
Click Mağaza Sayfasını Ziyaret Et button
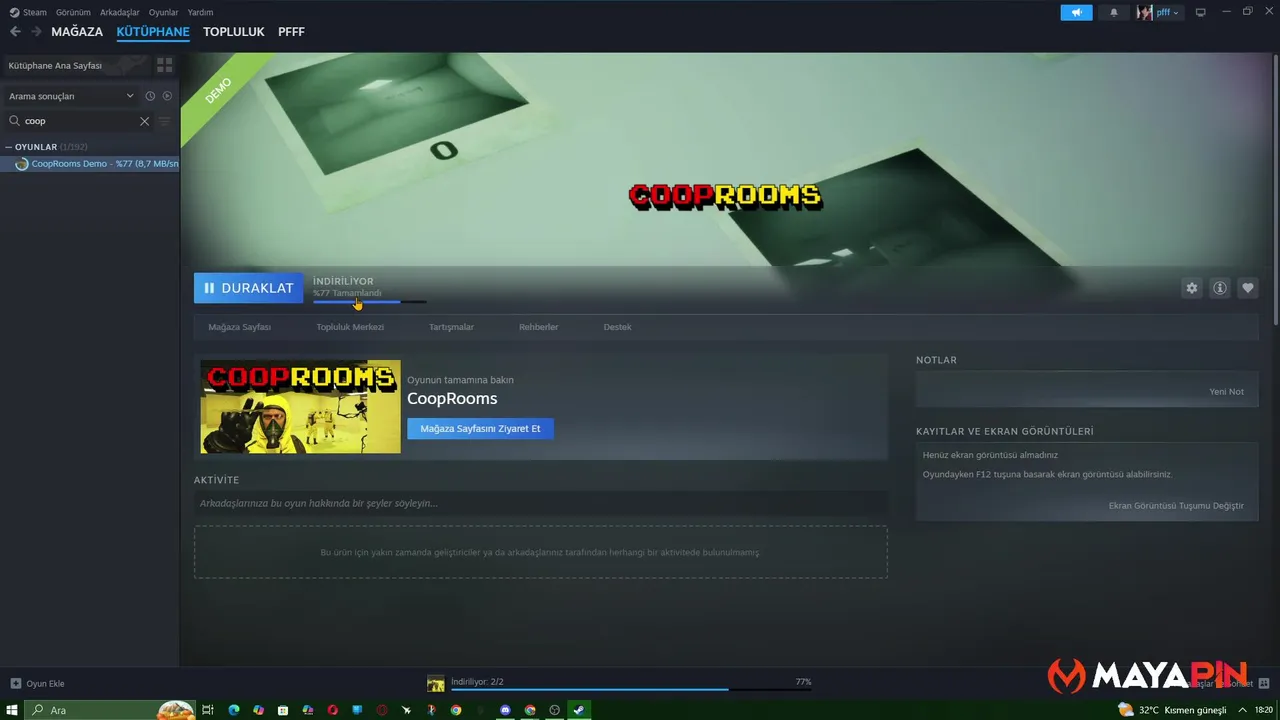point(480,428)
